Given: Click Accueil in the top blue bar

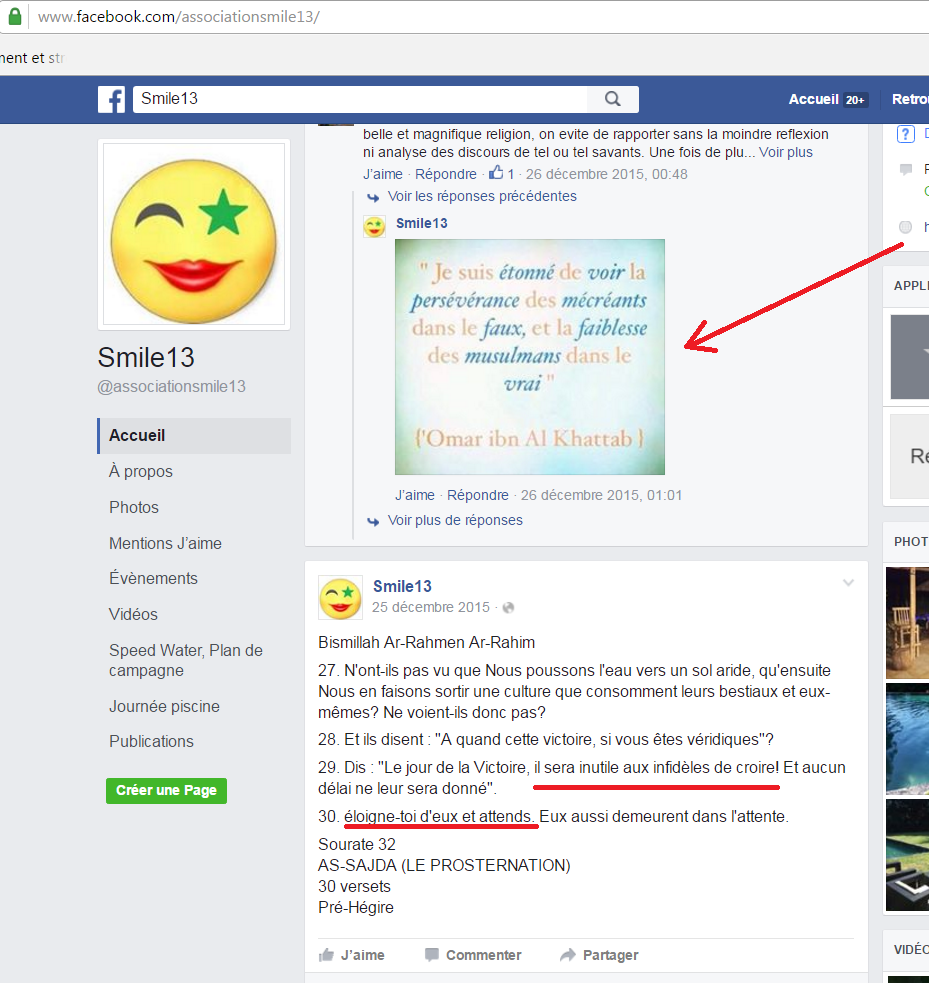Looking at the screenshot, I should point(813,99).
